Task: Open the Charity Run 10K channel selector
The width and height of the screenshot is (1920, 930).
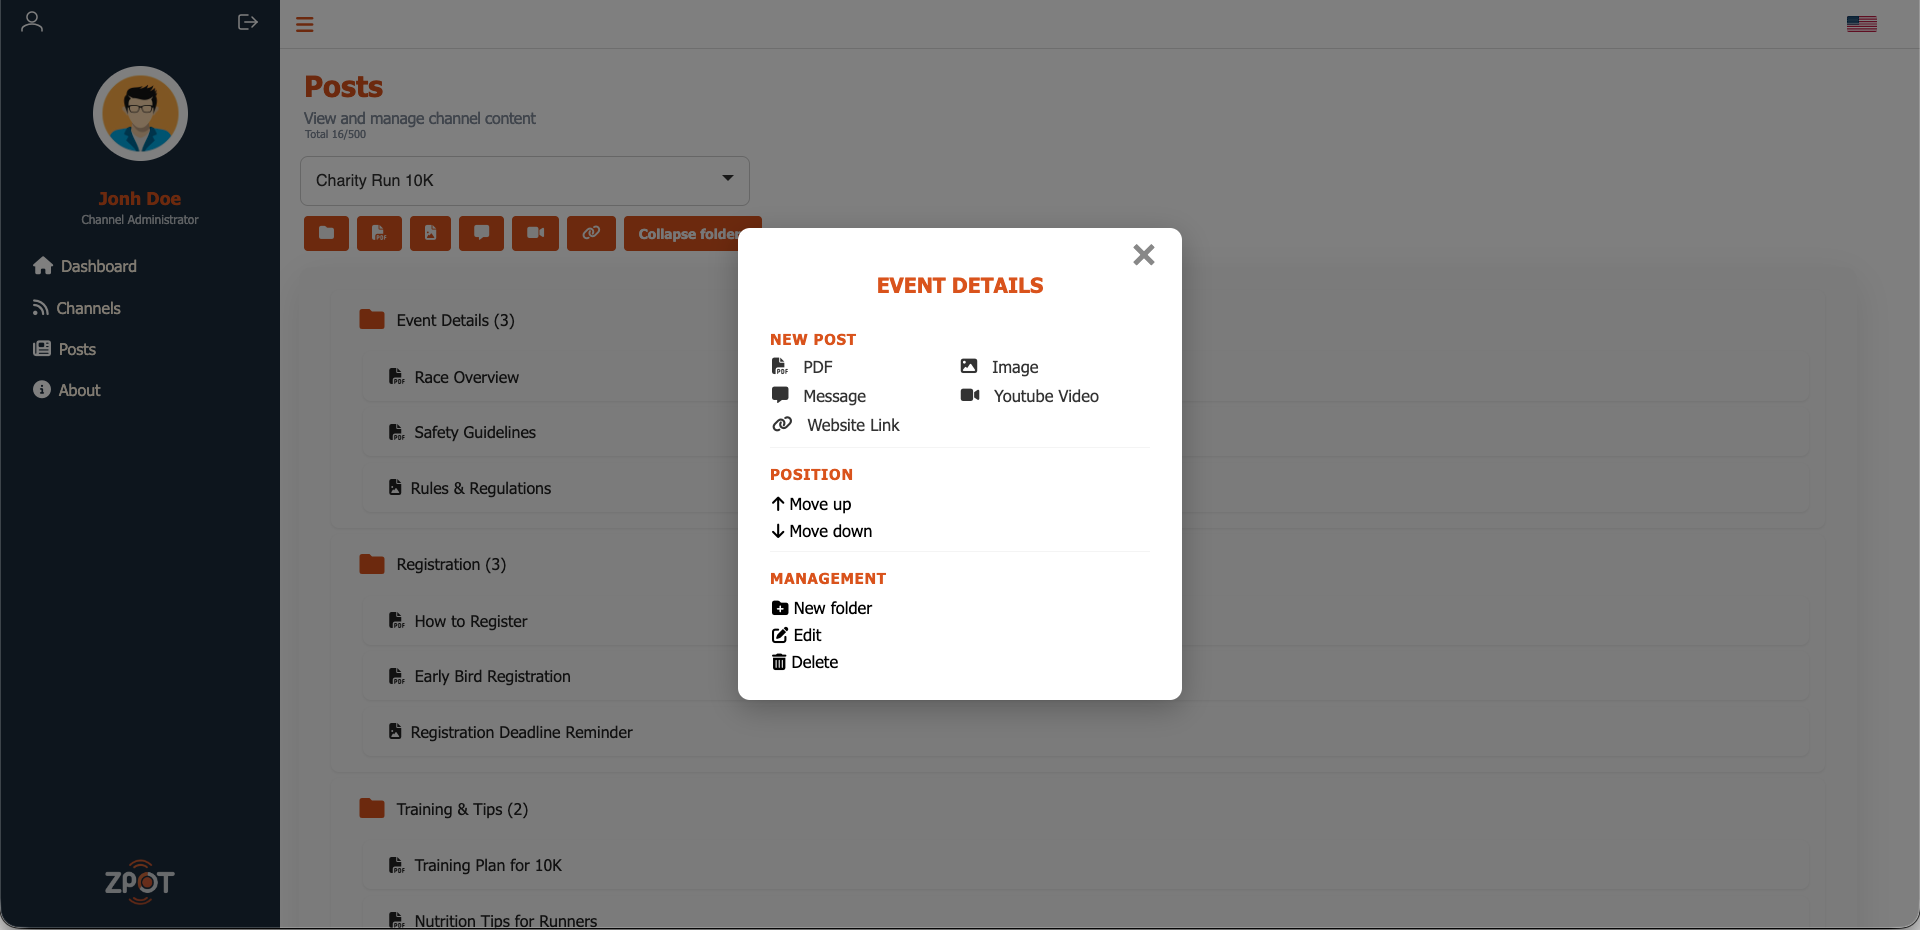Action: (x=525, y=181)
